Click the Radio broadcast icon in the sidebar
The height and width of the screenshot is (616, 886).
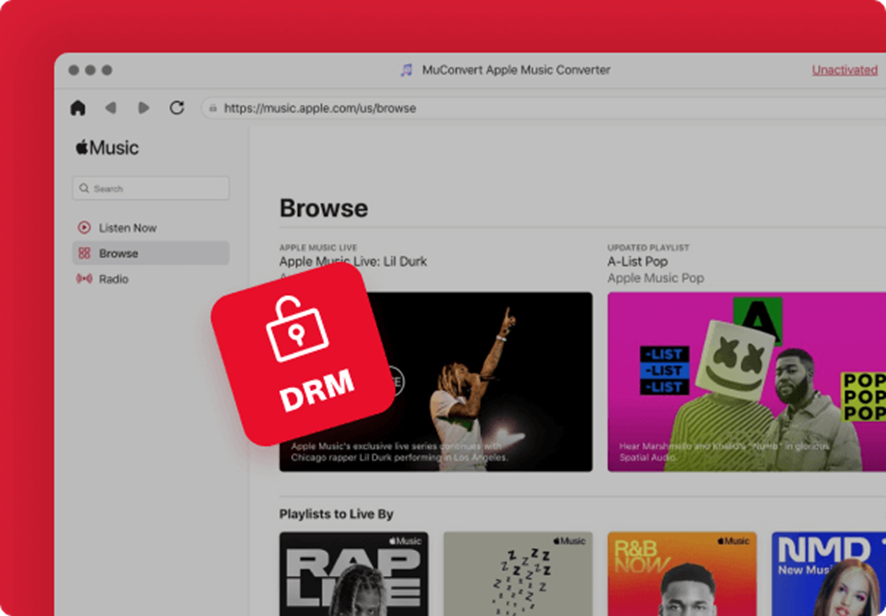[84, 279]
